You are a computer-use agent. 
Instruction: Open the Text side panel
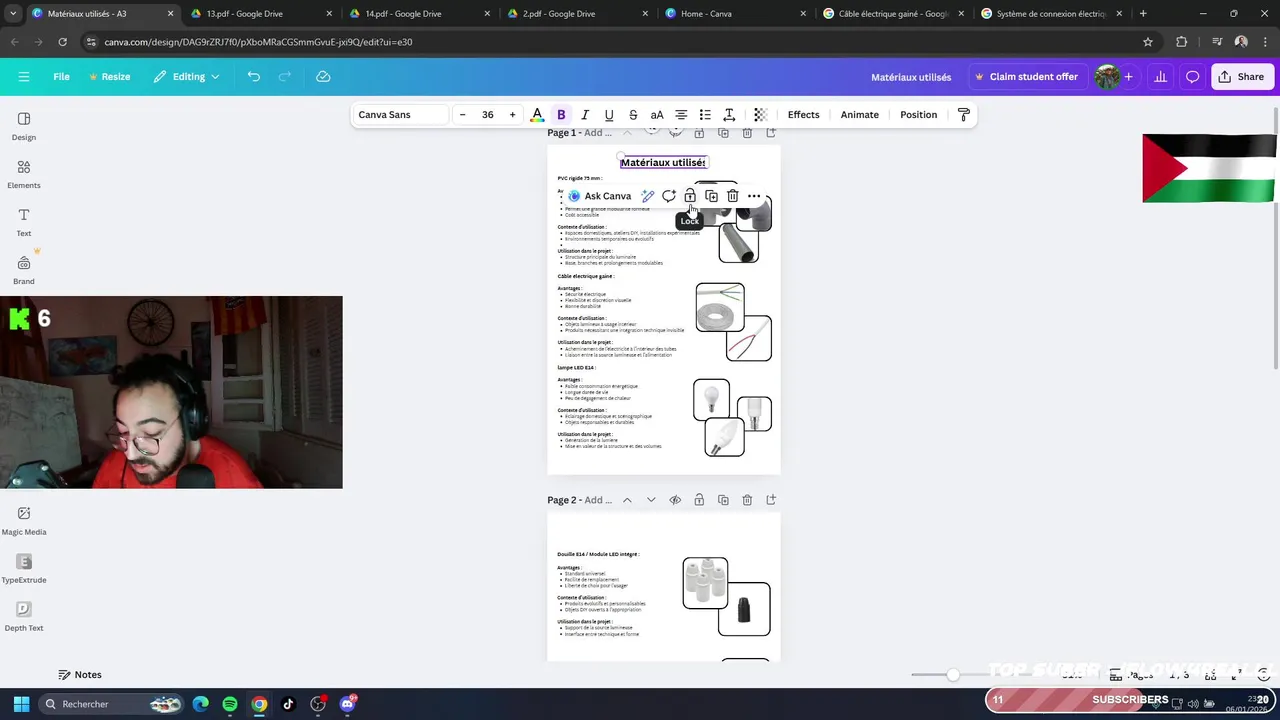[x=24, y=222]
